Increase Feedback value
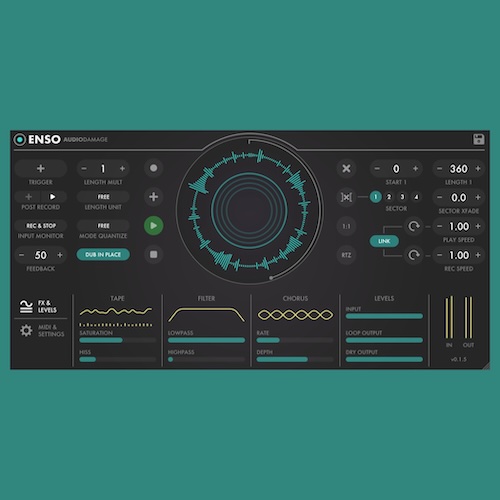 tap(60, 255)
